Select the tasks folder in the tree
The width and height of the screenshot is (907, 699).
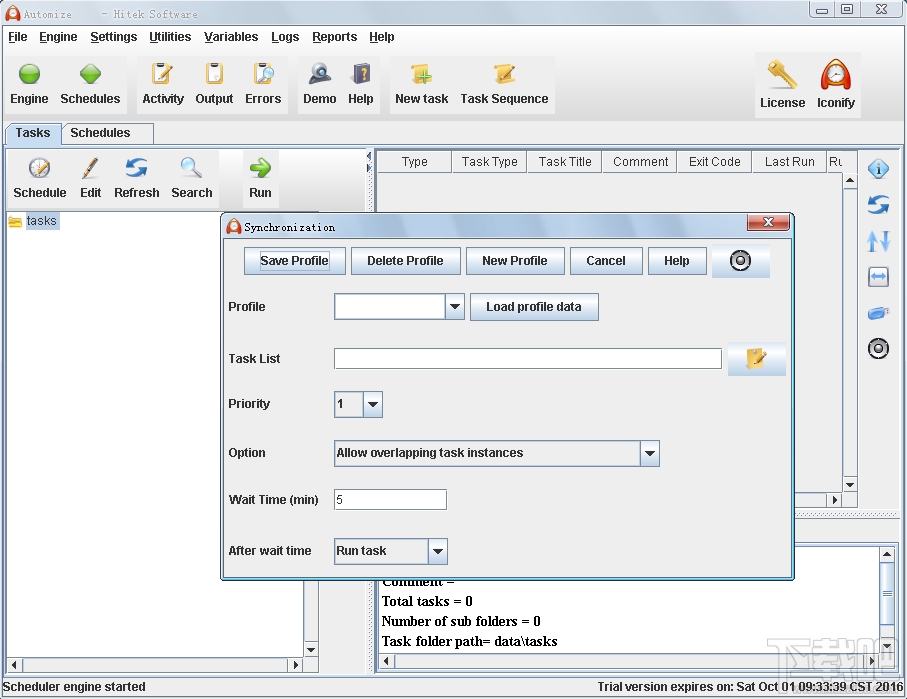pyautogui.click(x=40, y=221)
